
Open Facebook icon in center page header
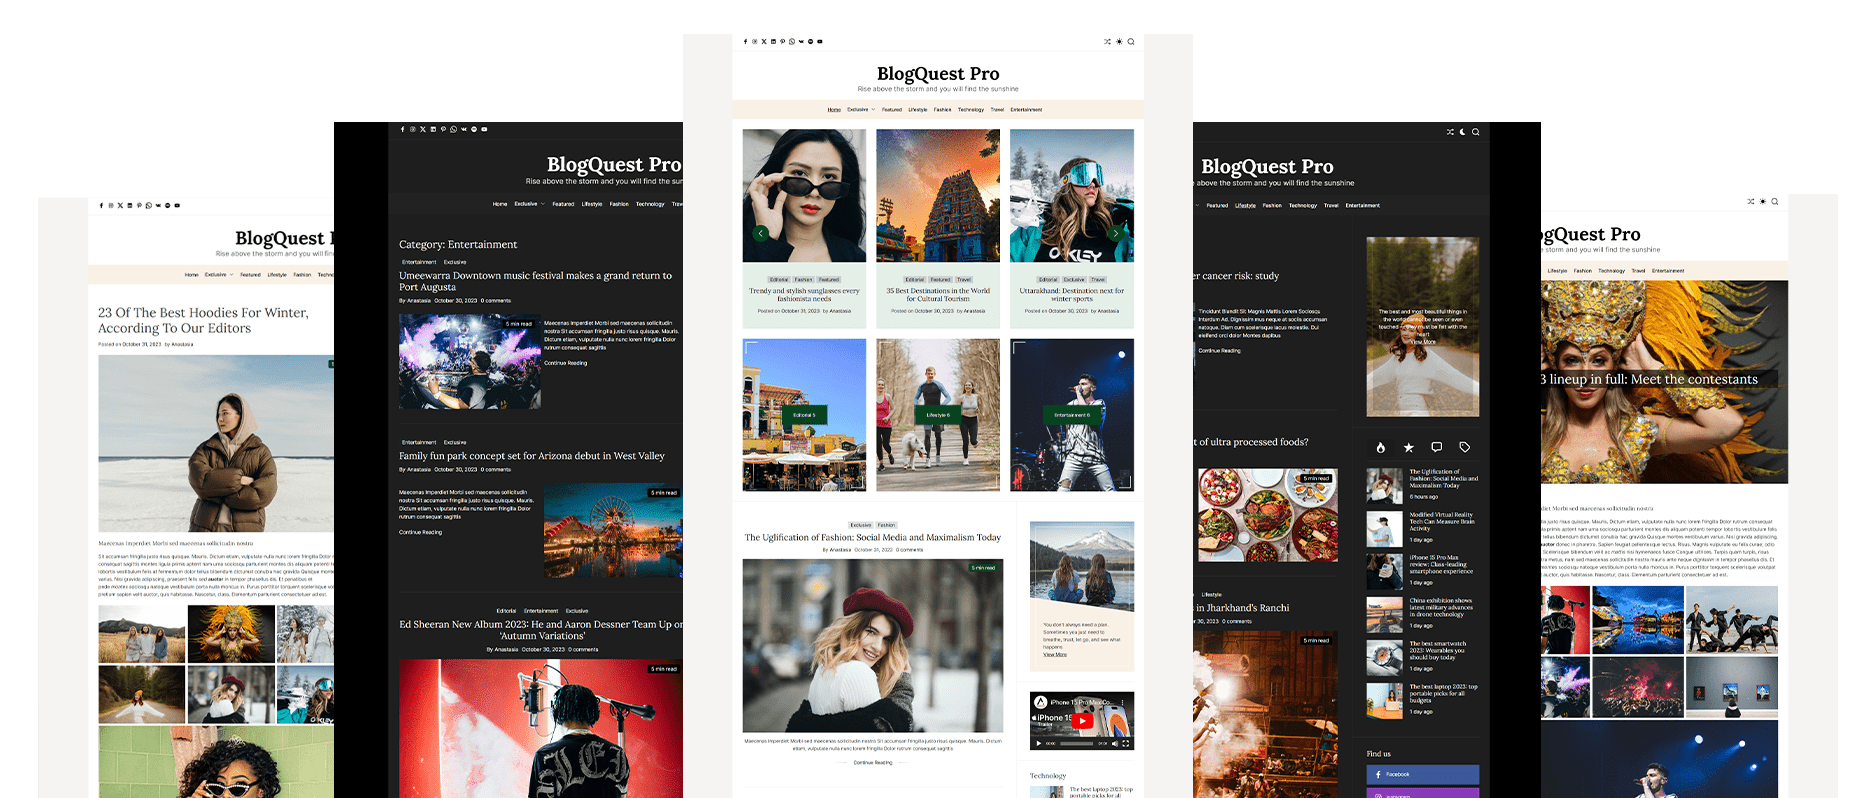tap(745, 42)
